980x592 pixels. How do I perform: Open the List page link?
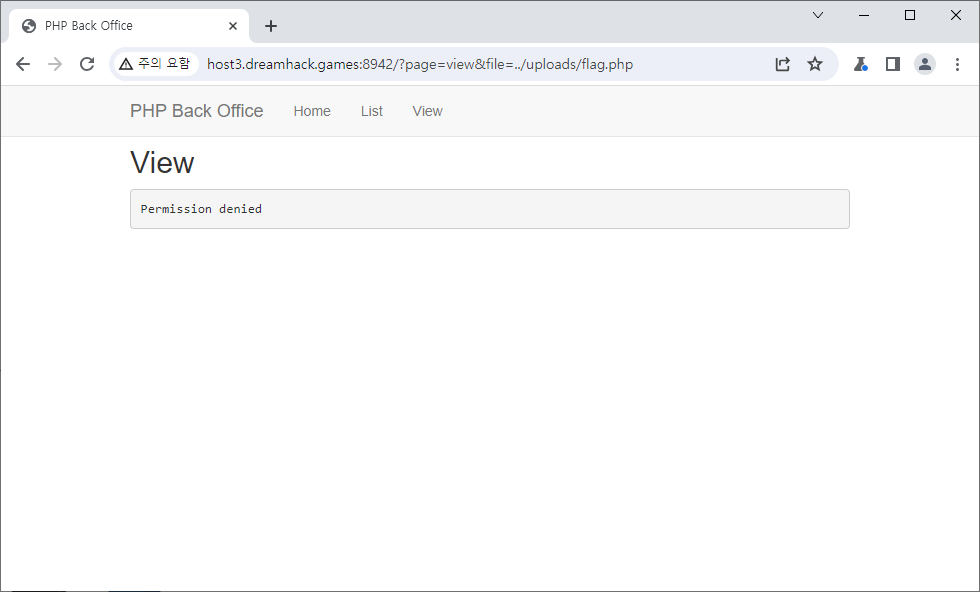pyautogui.click(x=372, y=111)
